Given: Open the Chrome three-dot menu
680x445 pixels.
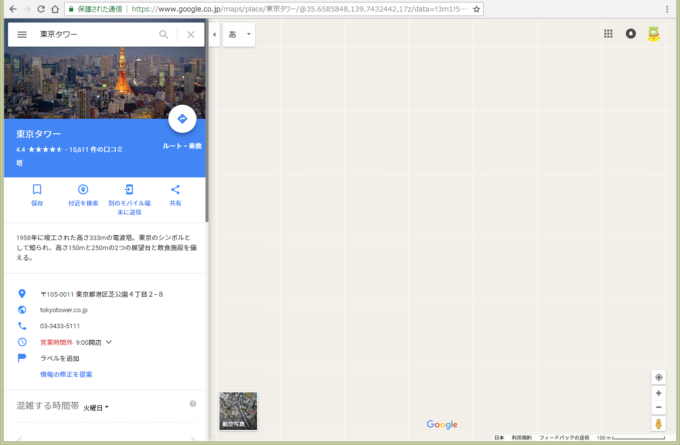Looking at the screenshot, I should tap(667, 9).
